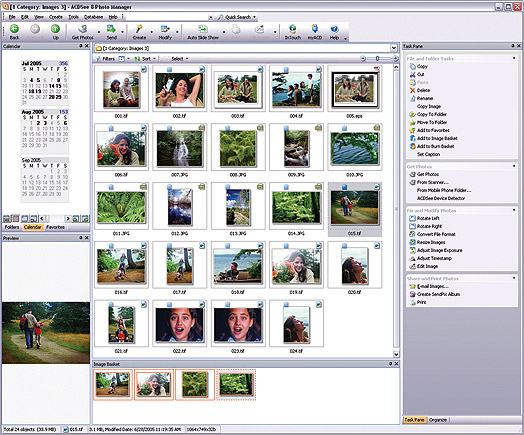The height and width of the screenshot is (435, 524).
Task: Toggle the tag marker on 002.tif thumbnail
Action: click(169, 69)
